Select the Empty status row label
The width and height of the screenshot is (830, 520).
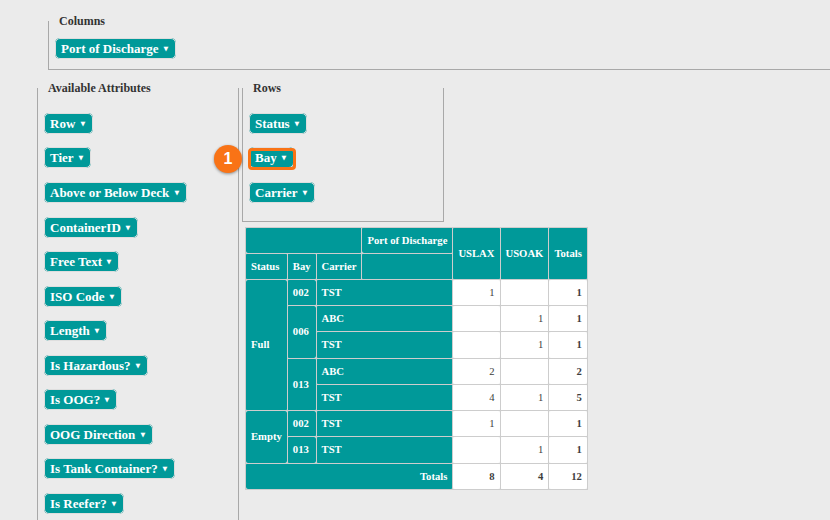point(266,437)
